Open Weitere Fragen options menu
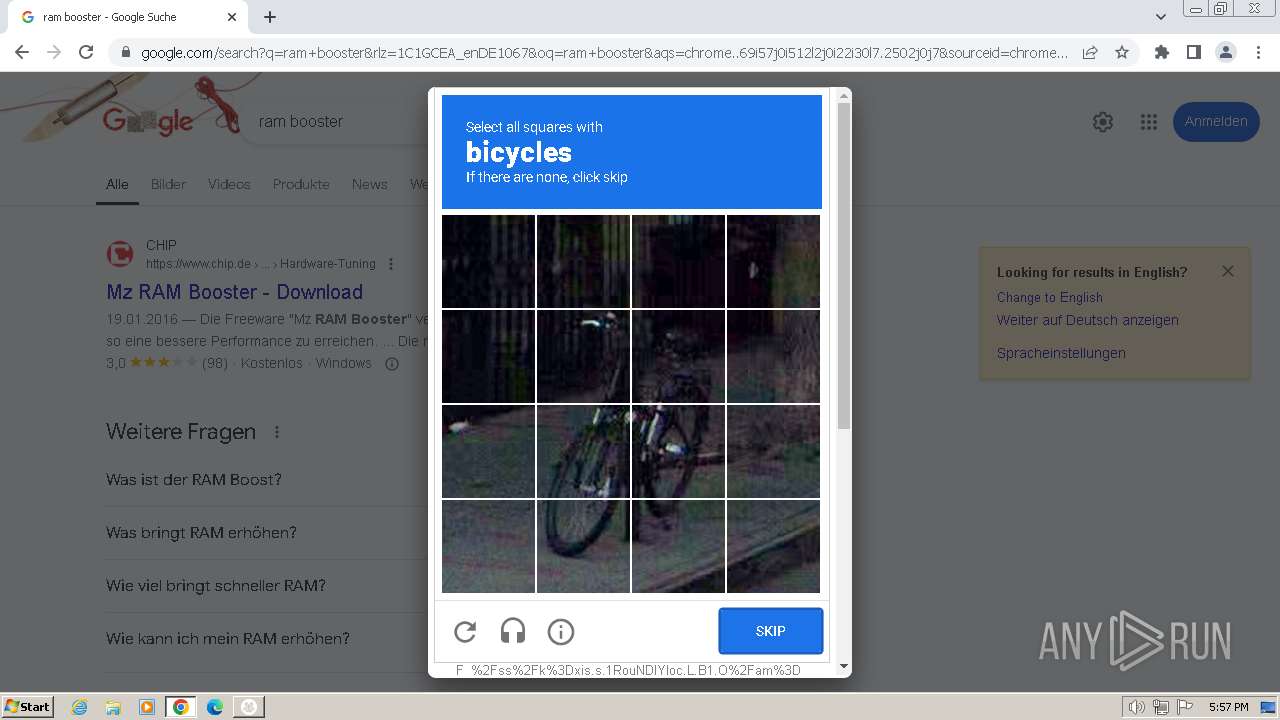This screenshot has width=1280, height=720. point(277,432)
